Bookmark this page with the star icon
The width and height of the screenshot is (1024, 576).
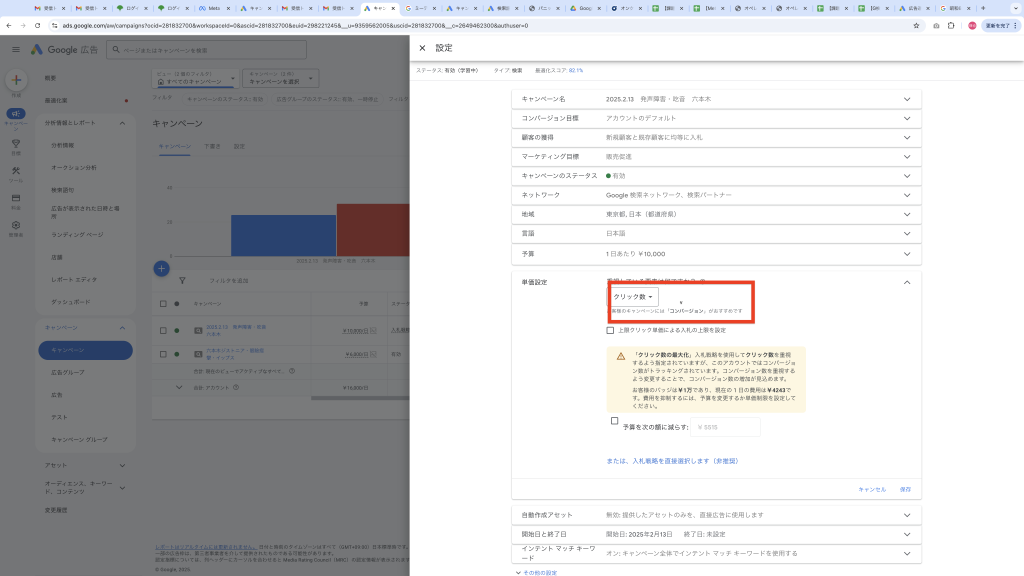pos(916,25)
